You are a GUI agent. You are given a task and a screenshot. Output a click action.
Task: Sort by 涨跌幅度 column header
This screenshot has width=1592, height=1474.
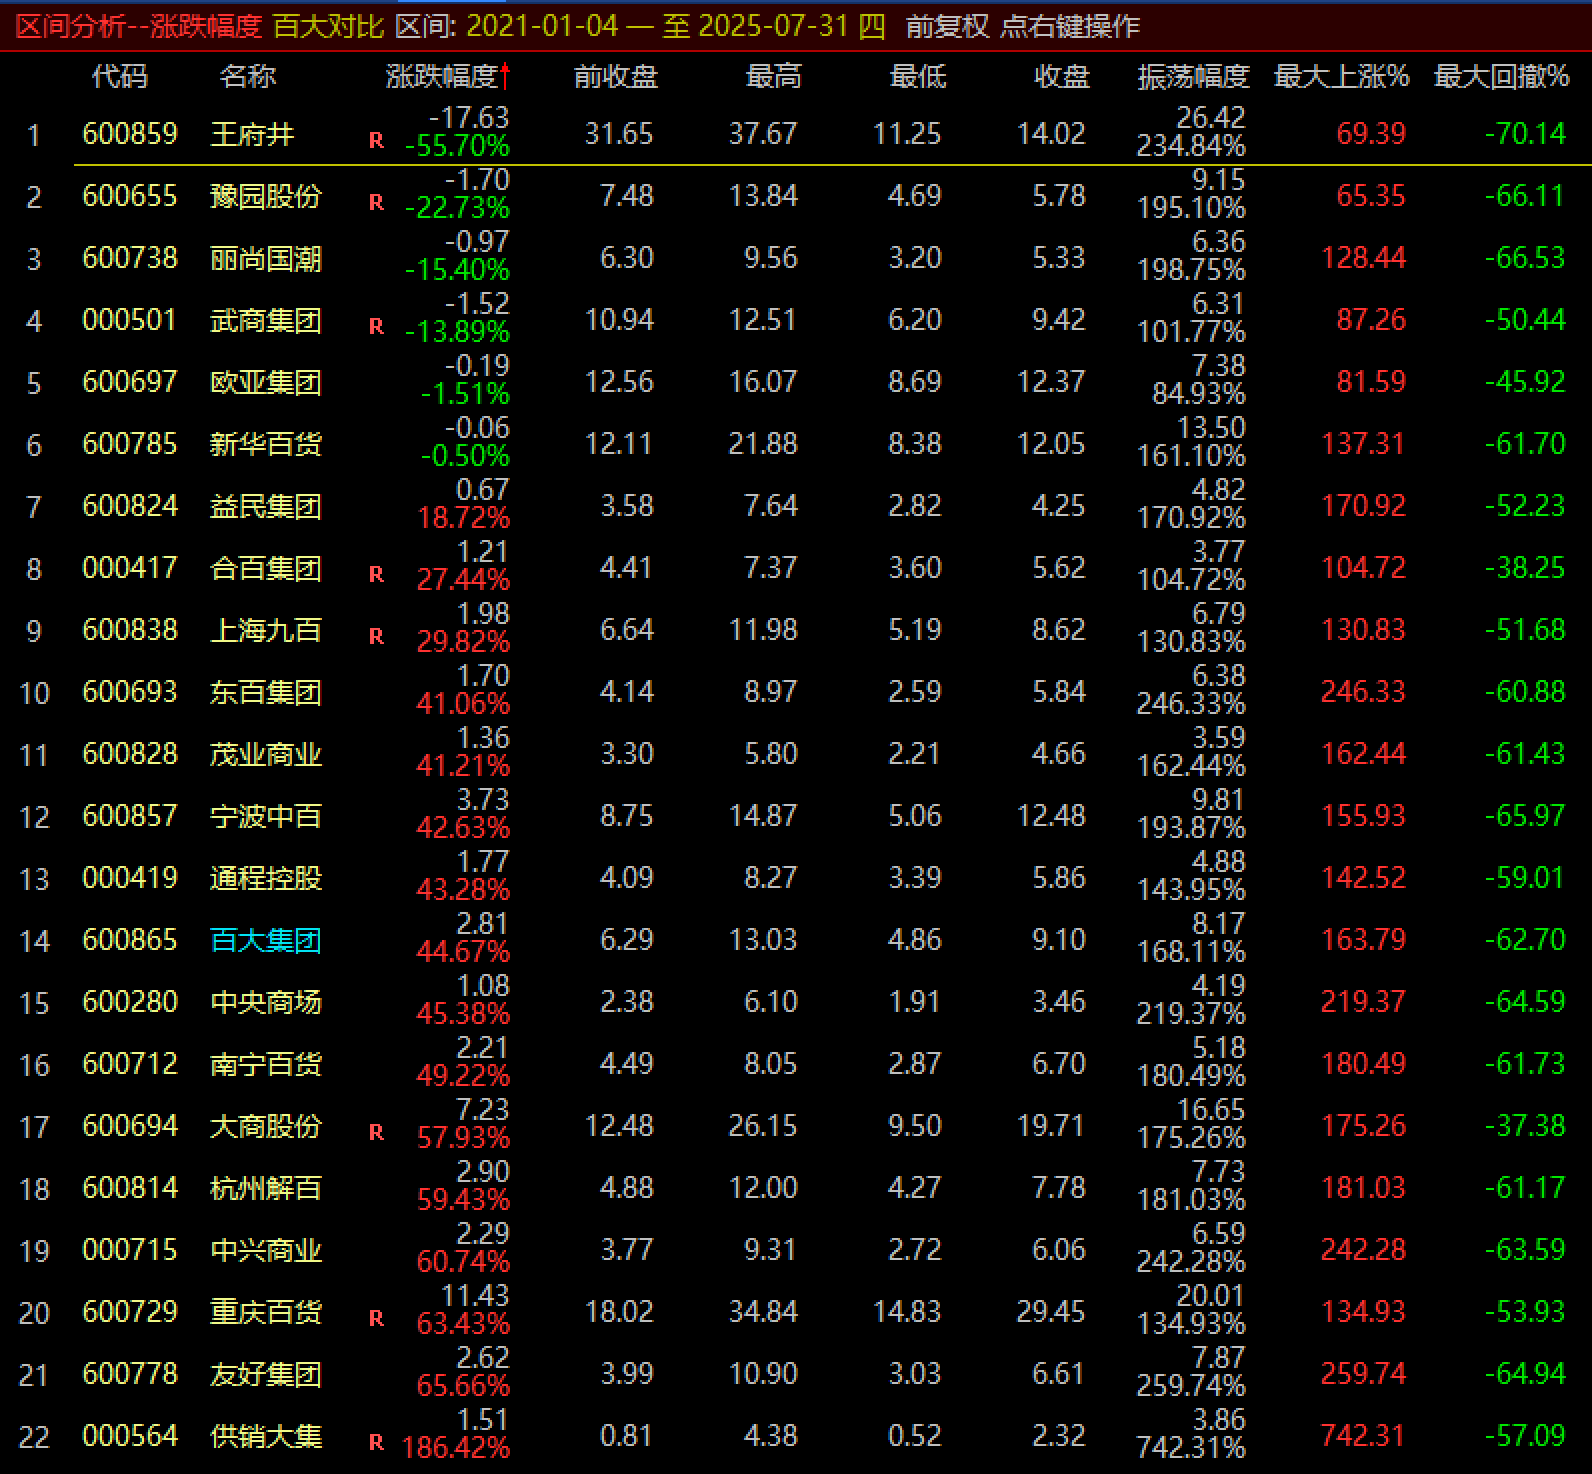coord(441,76)
